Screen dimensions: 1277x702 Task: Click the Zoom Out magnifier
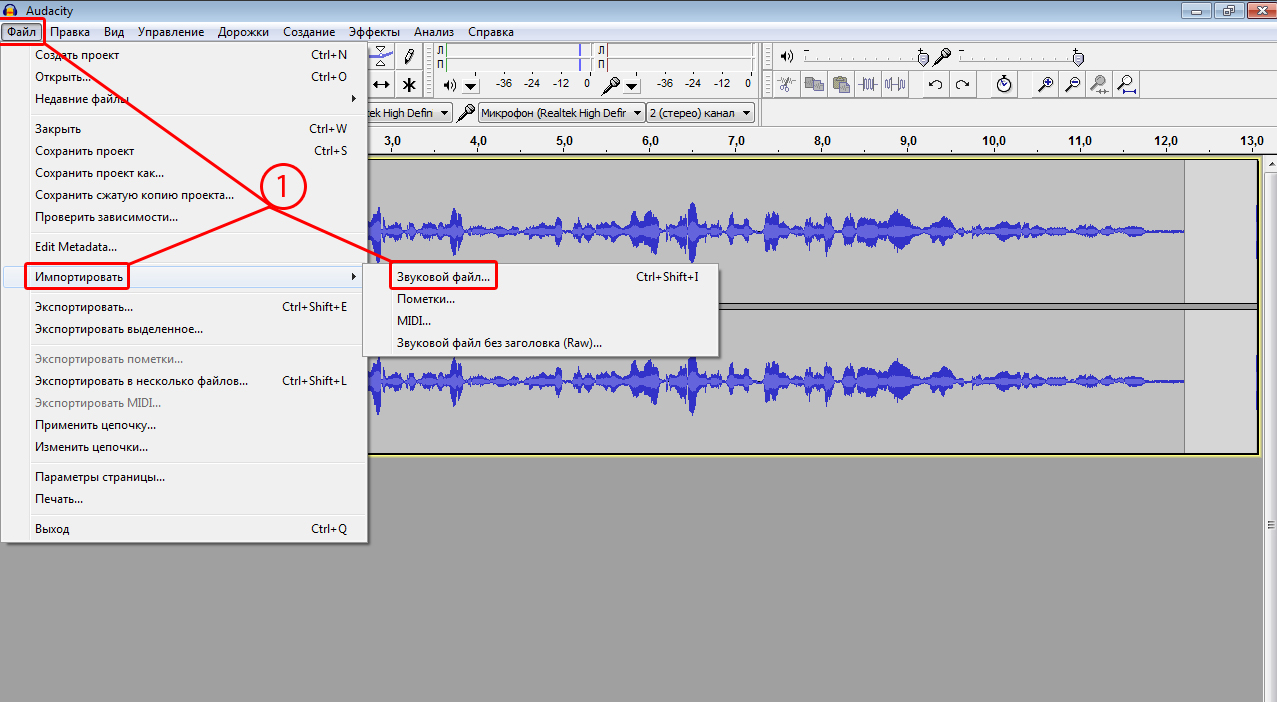tap(1072, 84)
